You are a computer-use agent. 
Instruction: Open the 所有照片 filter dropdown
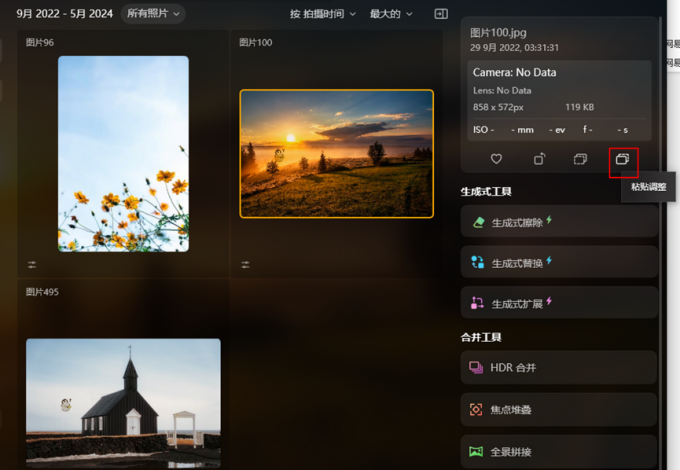point(153,14)
